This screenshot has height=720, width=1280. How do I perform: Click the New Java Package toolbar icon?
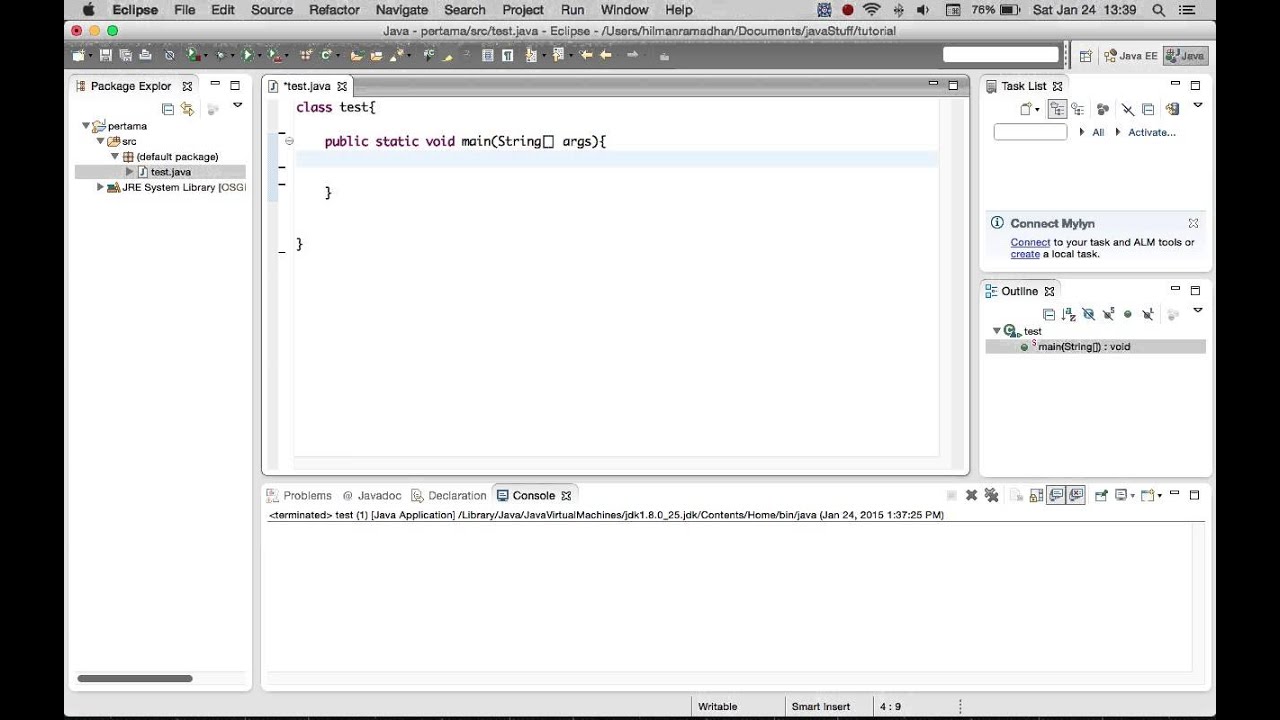tap(305, 55)
